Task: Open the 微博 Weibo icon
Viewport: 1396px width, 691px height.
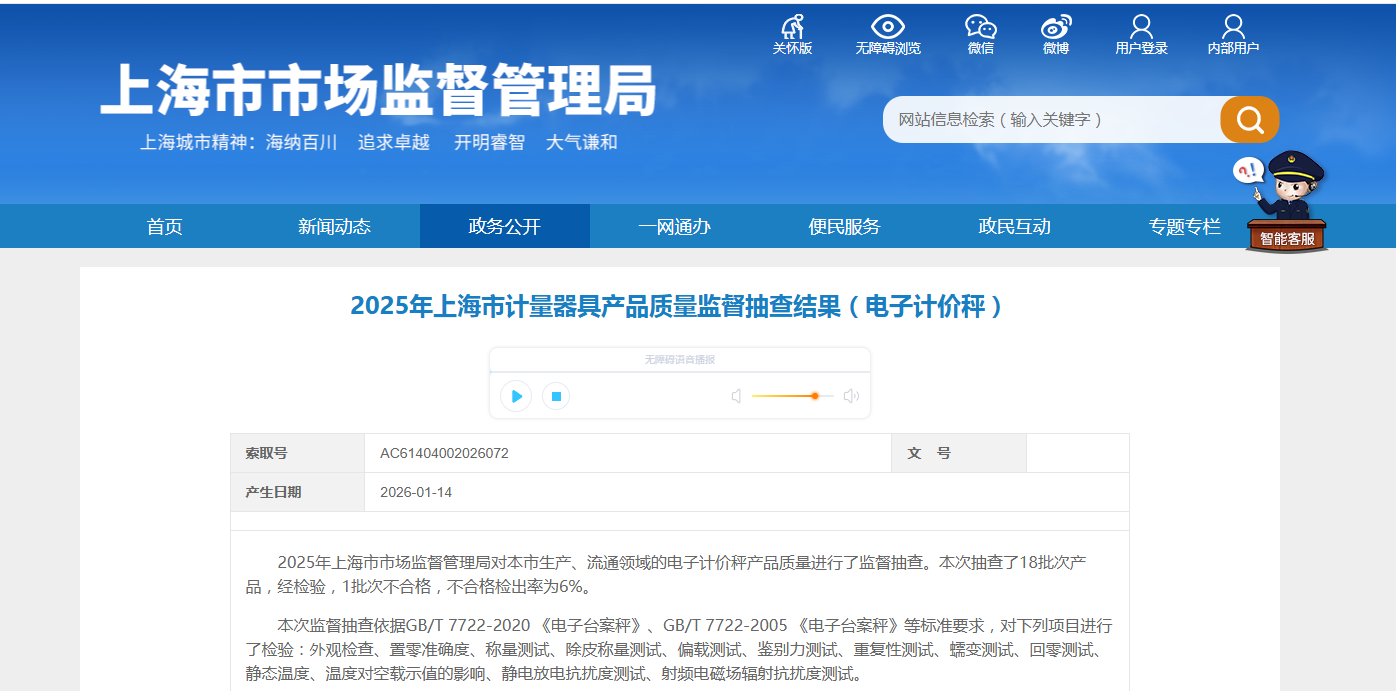Action: (x=1055, y=34)
